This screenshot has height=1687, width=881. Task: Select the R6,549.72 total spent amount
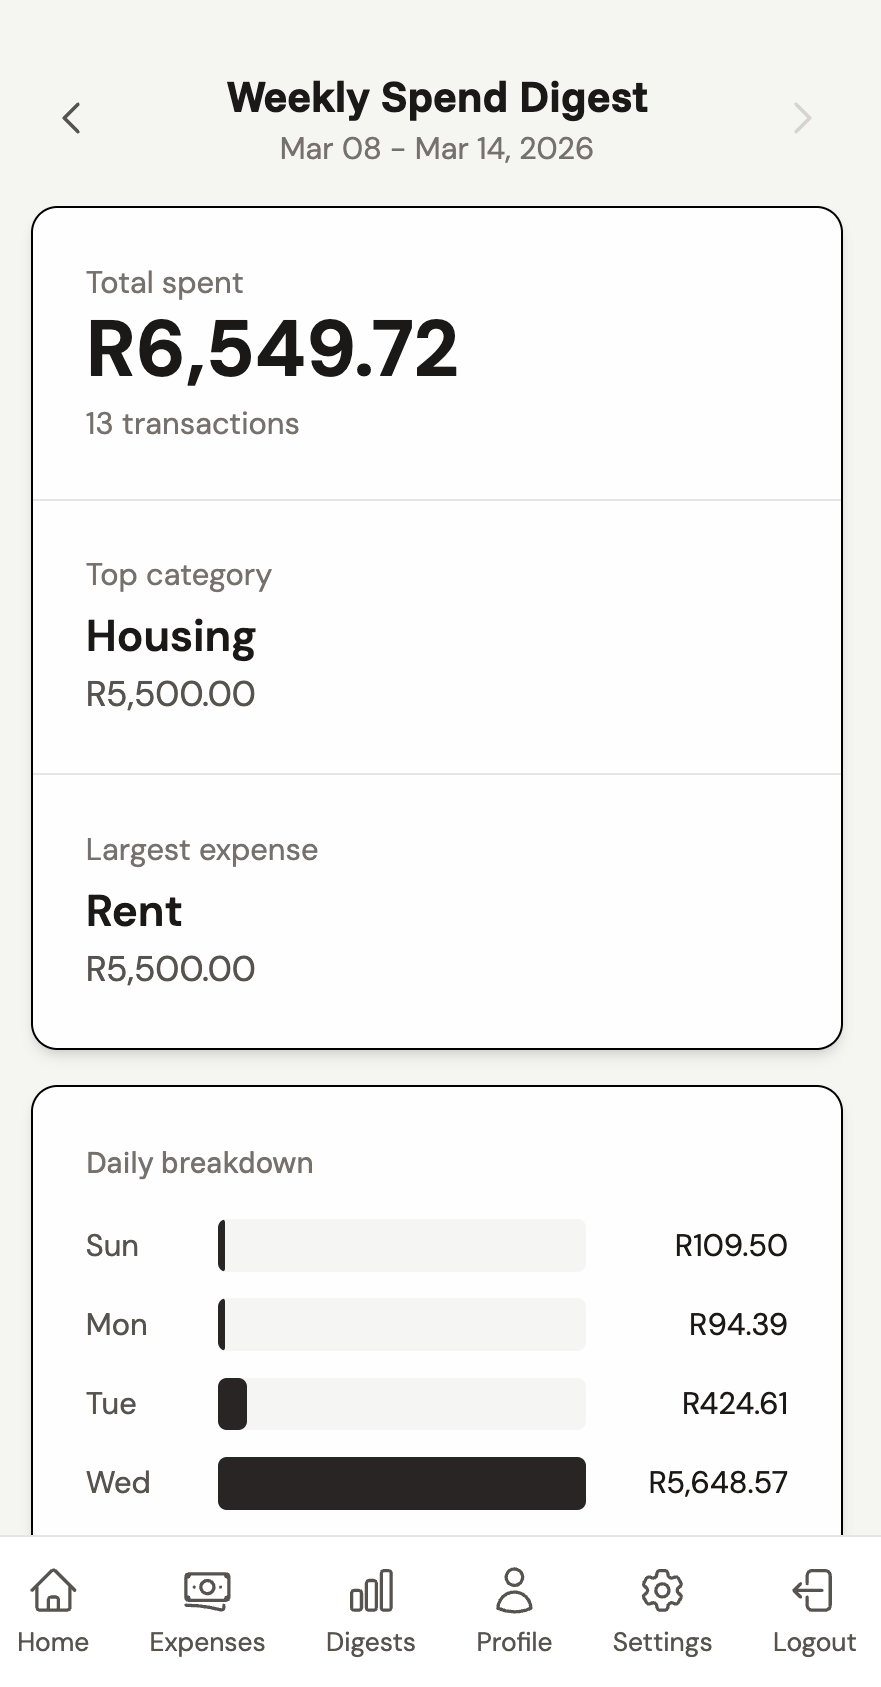[272, 349]
